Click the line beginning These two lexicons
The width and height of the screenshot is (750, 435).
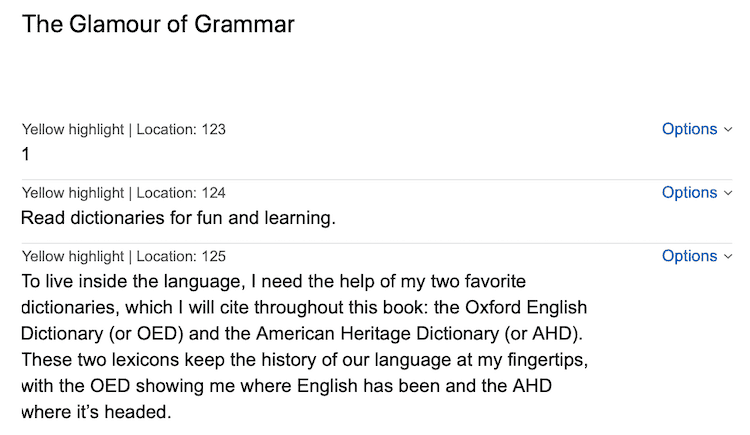[304, 359]
